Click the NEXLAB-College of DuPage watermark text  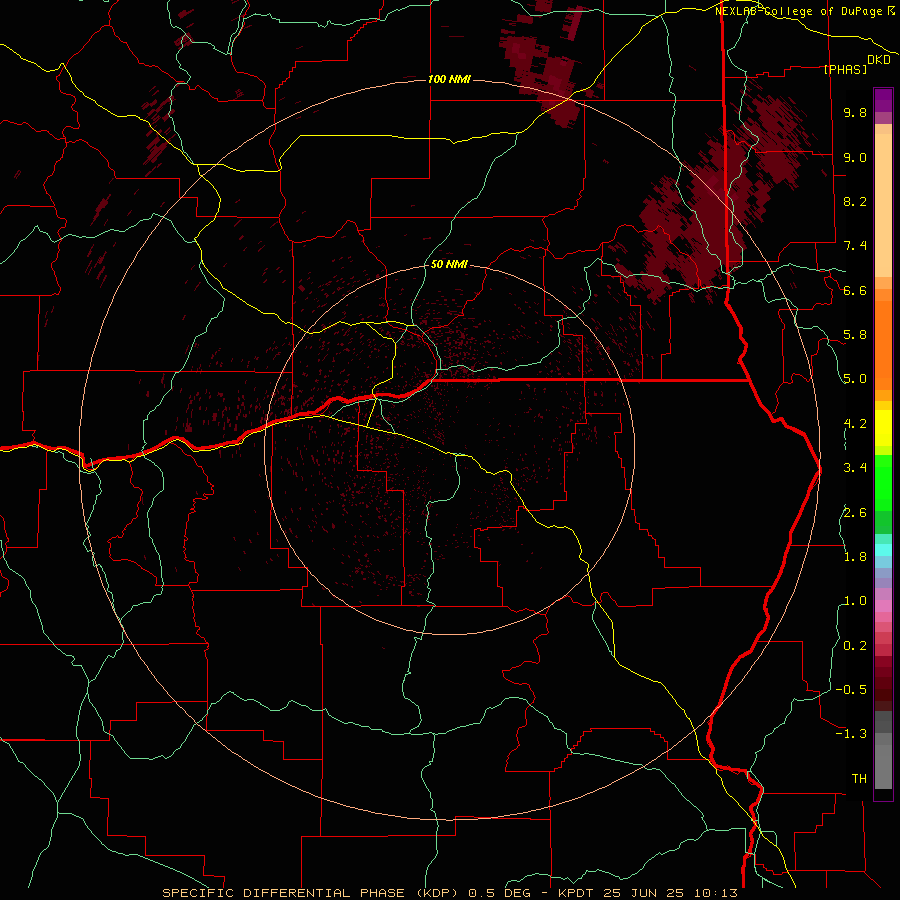(x=800, y=11)
